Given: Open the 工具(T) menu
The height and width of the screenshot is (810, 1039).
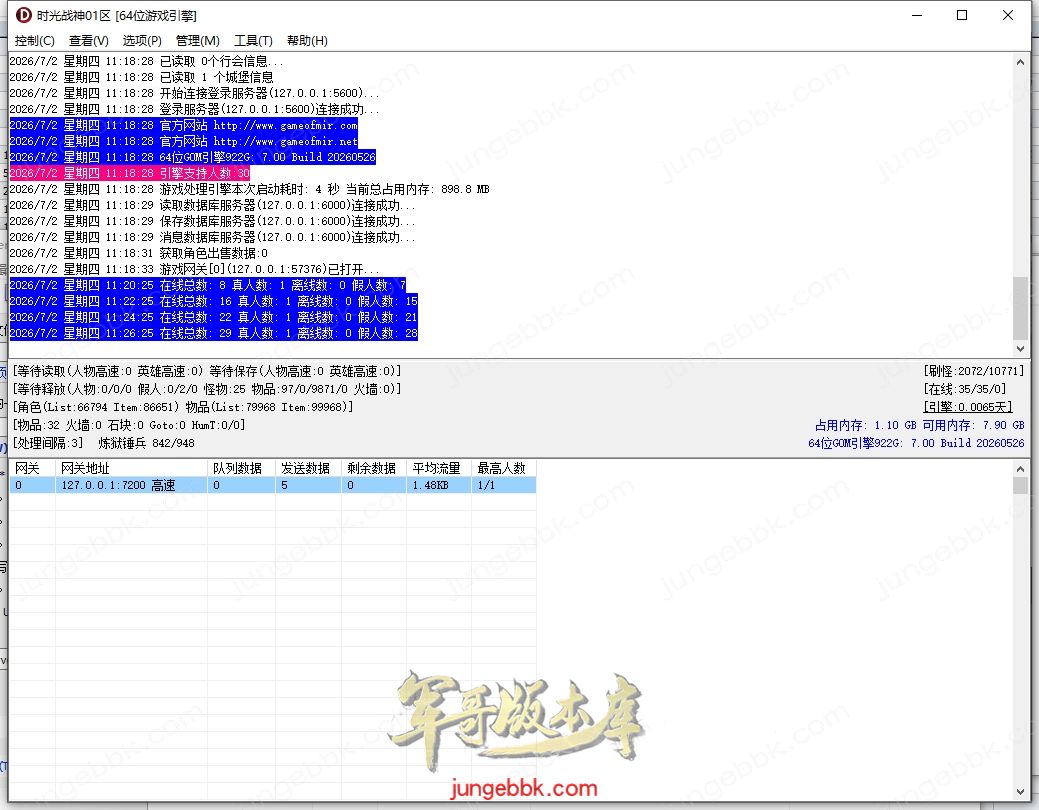Looking at the screenshot, I should [x=253, y=40].
